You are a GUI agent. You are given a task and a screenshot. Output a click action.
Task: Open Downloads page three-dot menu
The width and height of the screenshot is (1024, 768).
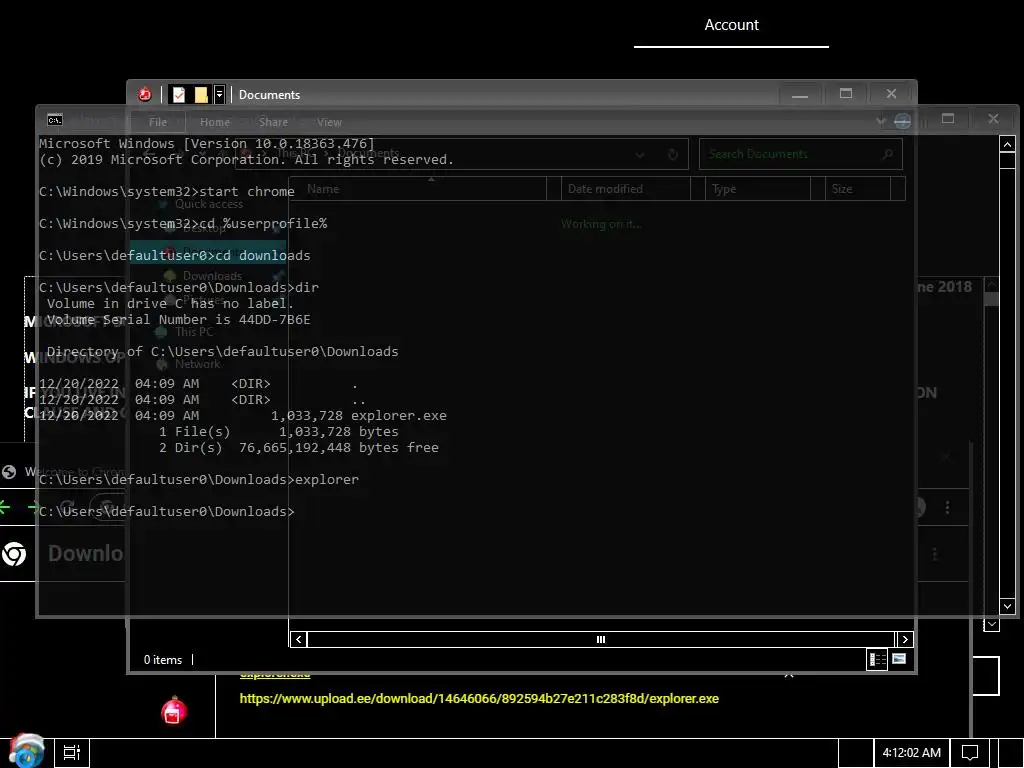935,554
